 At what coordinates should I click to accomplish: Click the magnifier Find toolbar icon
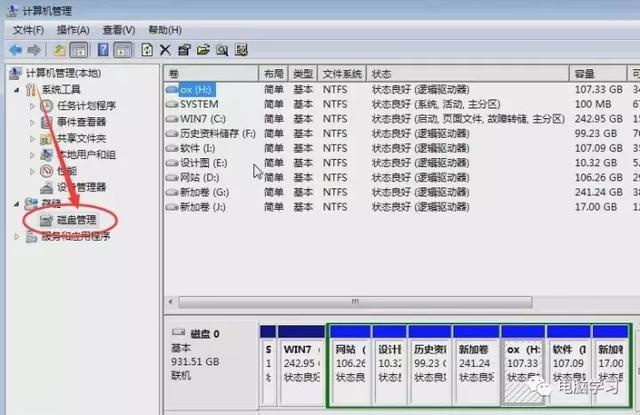[x=222, y=49]
